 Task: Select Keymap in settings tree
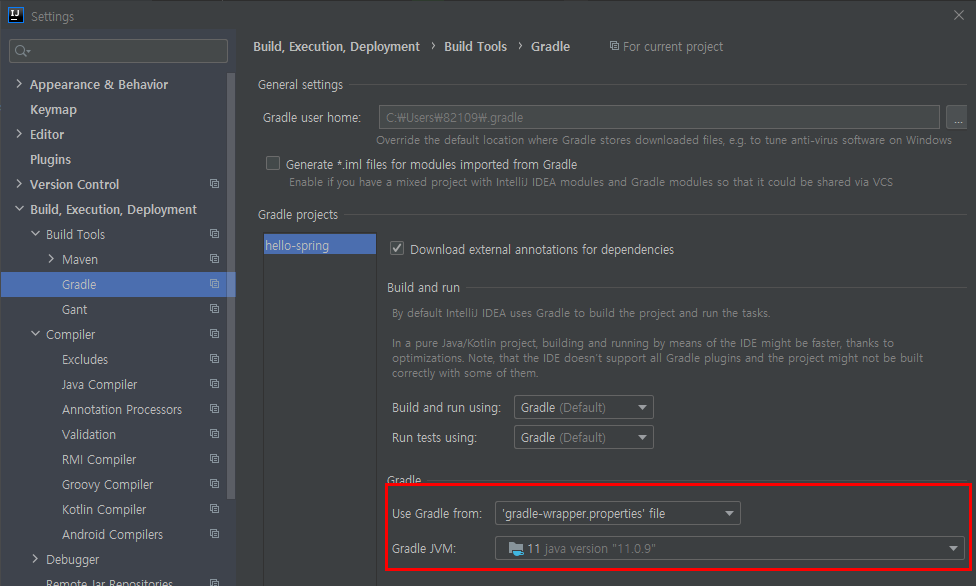point(54,110)
